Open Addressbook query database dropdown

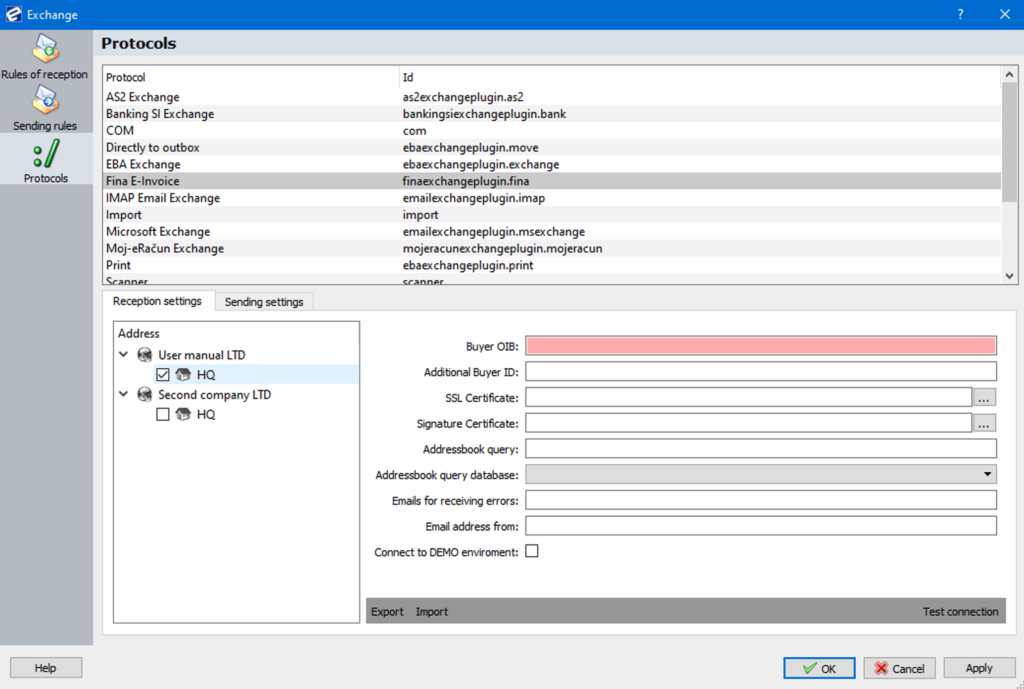pos(988,475)
